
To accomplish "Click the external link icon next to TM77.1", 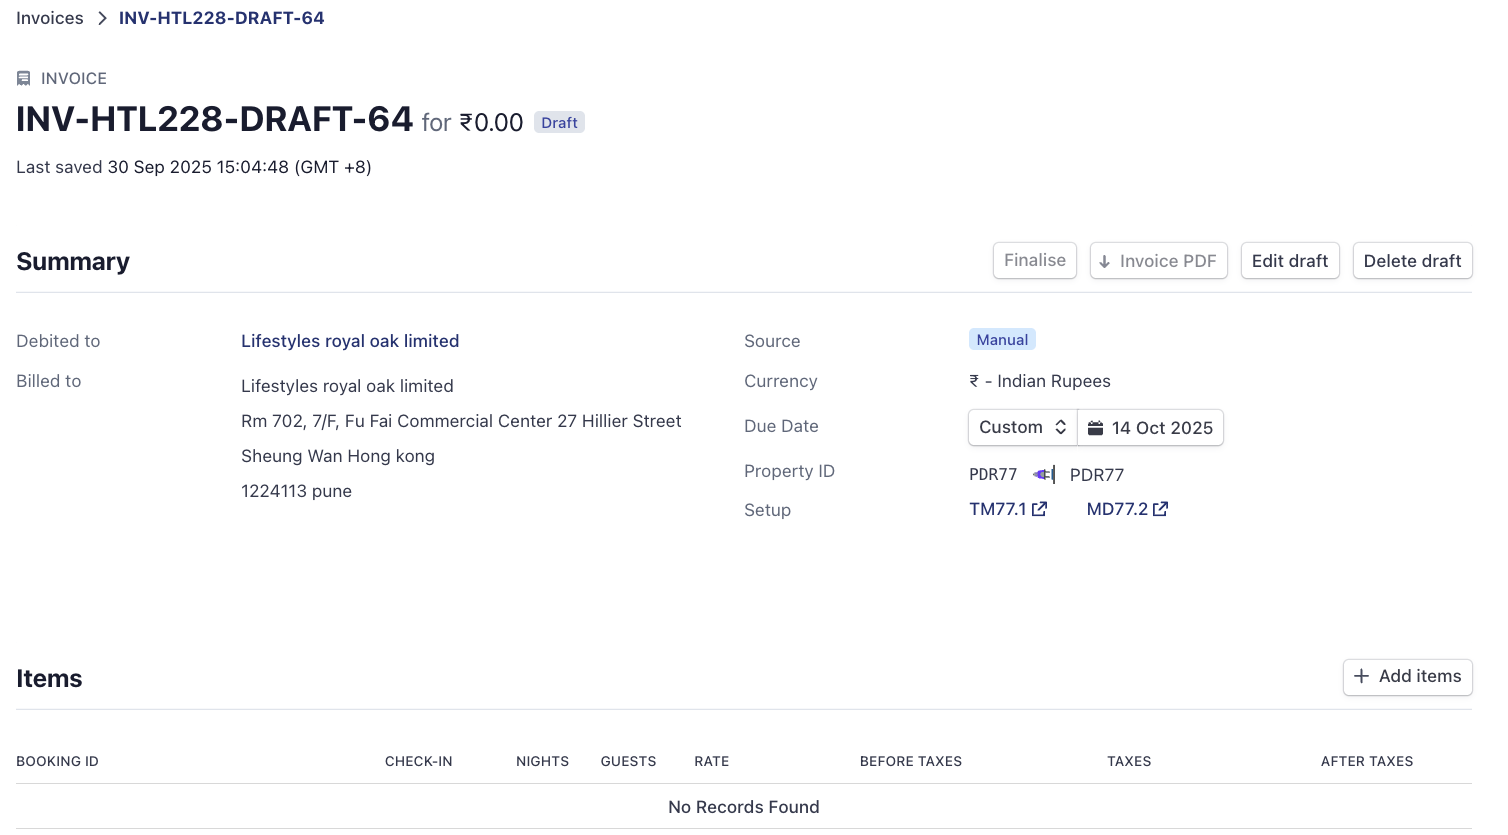I will pos(1040,509).
